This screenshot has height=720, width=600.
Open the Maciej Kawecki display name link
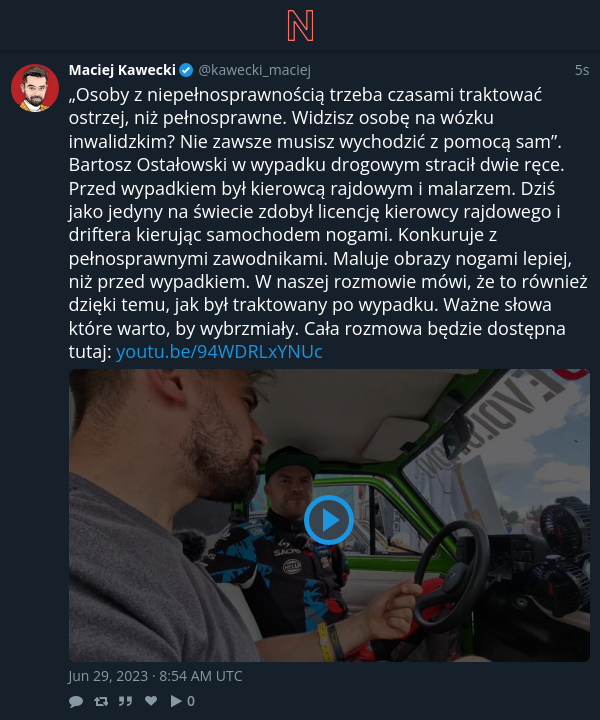122,70
